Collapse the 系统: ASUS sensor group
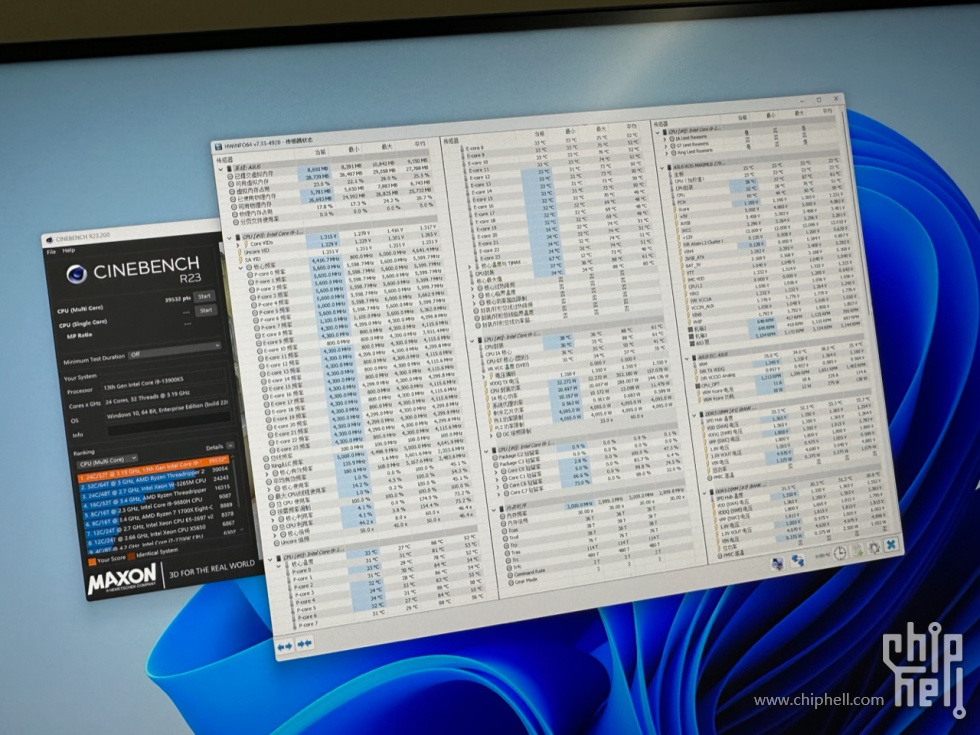 (221, 169)
